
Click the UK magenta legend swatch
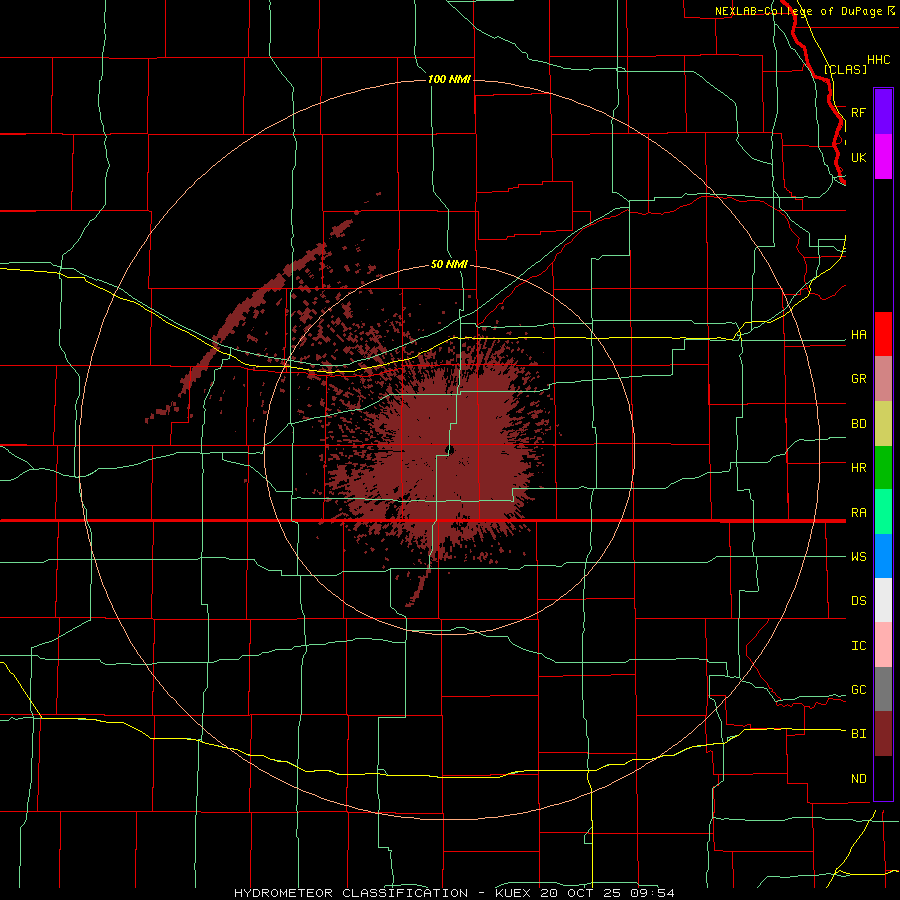pyautogui.click(x=883, y=157)
